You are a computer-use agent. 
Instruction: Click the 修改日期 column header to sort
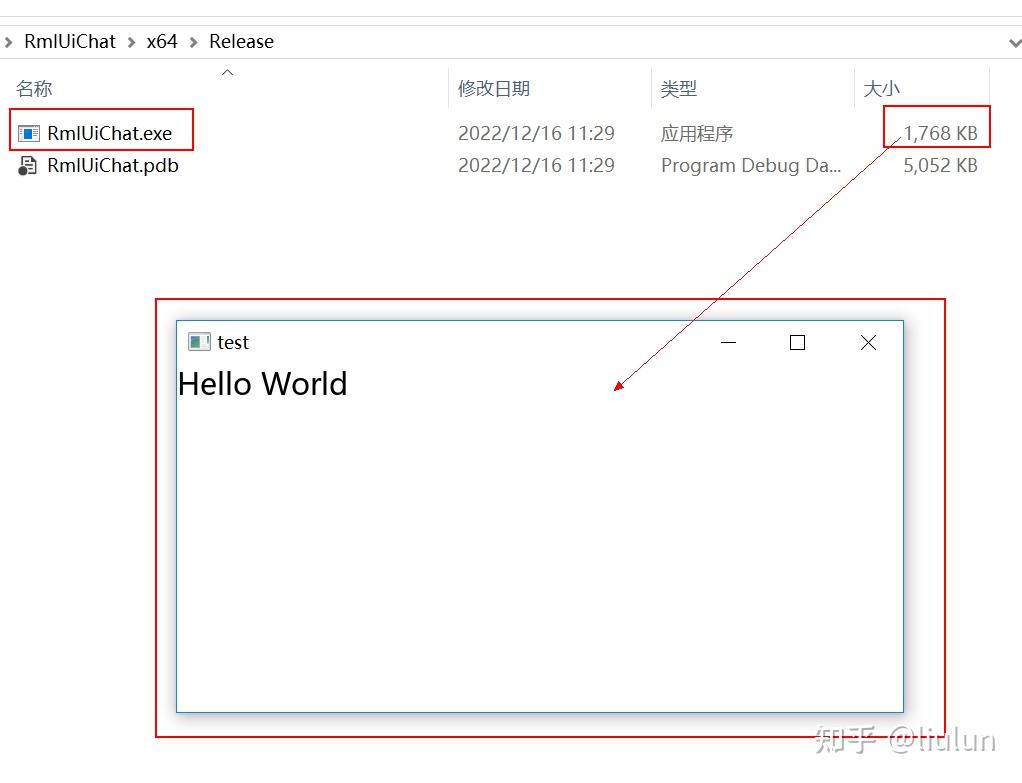pos(494,89)
